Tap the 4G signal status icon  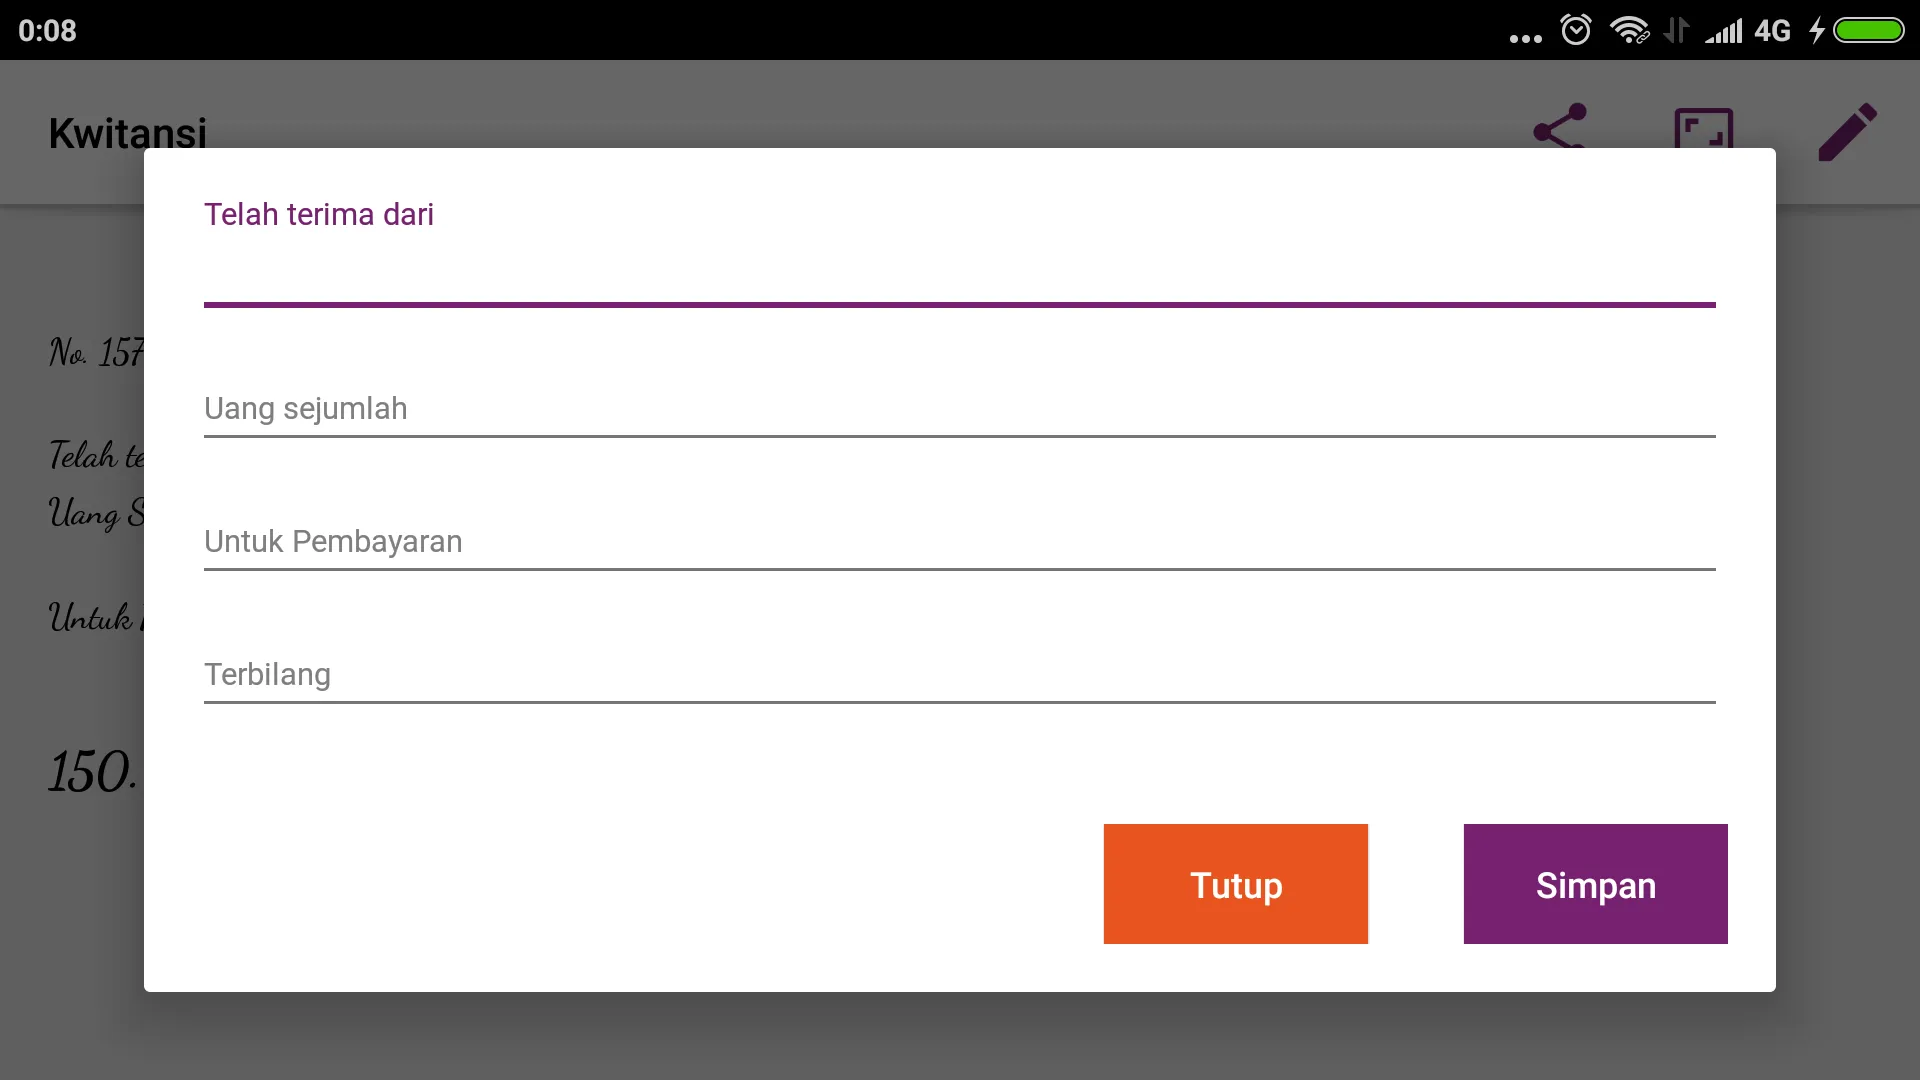(x=1784, y=29)
